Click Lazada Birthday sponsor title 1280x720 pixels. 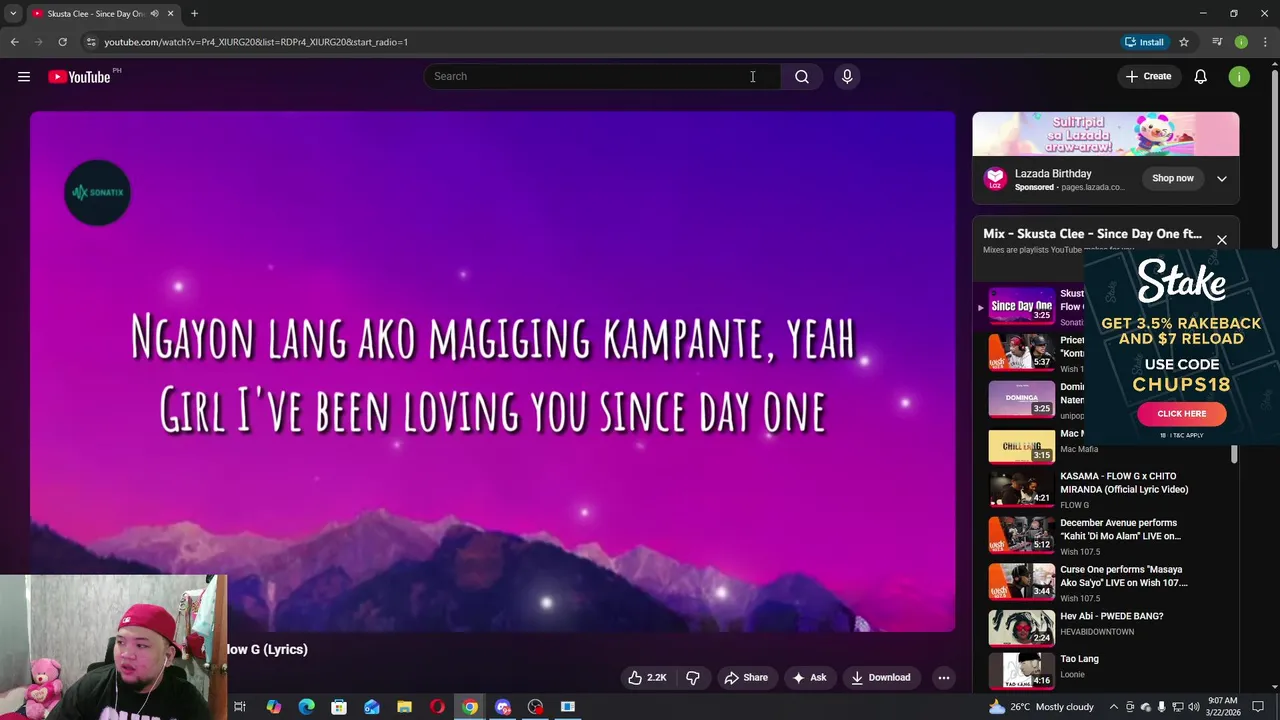(1053, 174)
